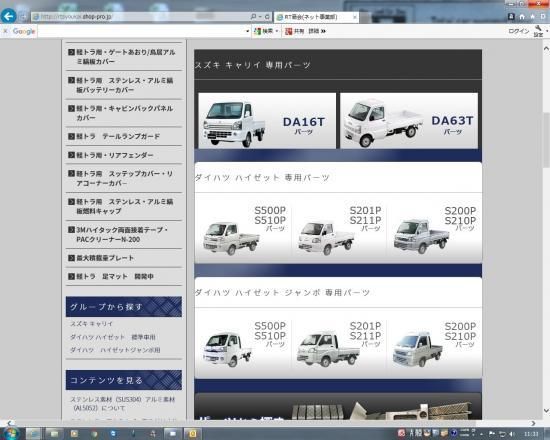Viewport: 550px width, 440px height.
Task: Open the yellow-icon app in the taskbar
Action: [192, 434]
